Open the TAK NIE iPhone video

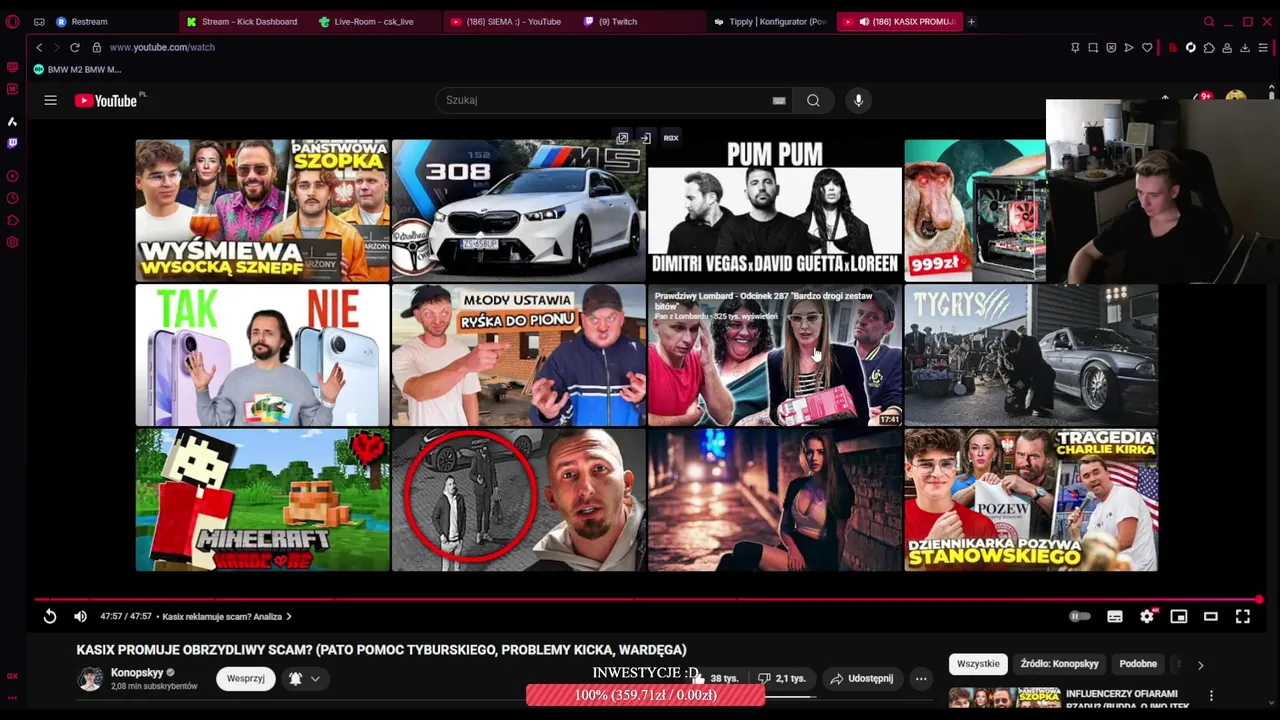tap(262, 355)
